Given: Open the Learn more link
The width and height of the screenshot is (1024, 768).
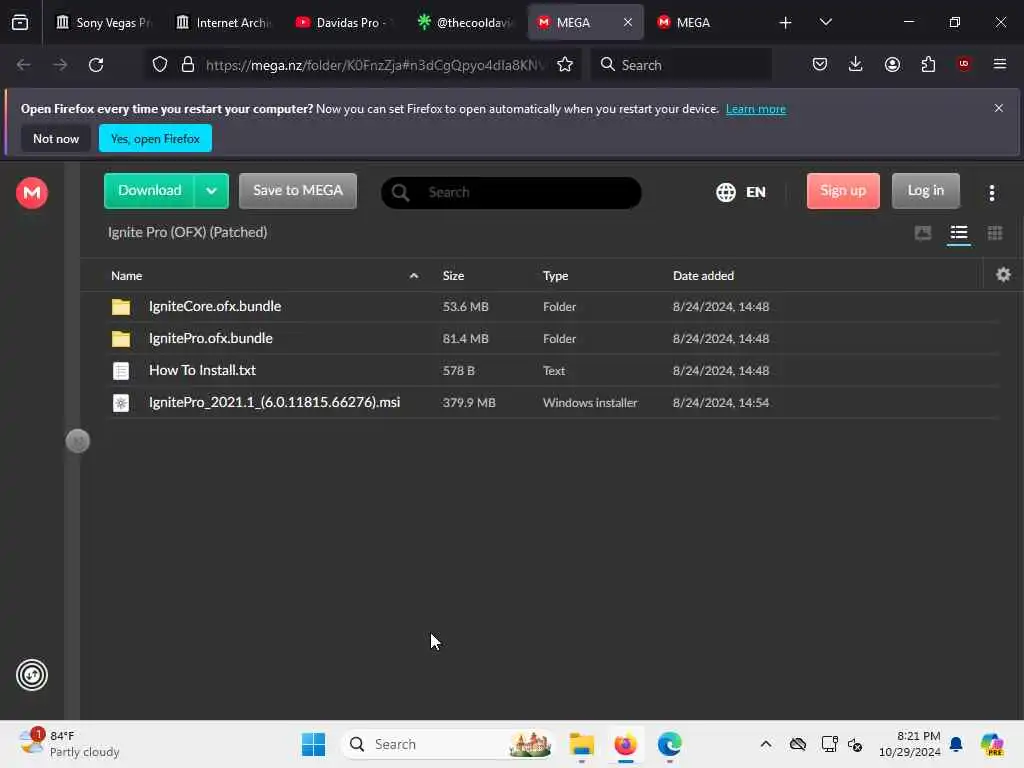Looking at the screenshot, I should (x=756, y=109).
